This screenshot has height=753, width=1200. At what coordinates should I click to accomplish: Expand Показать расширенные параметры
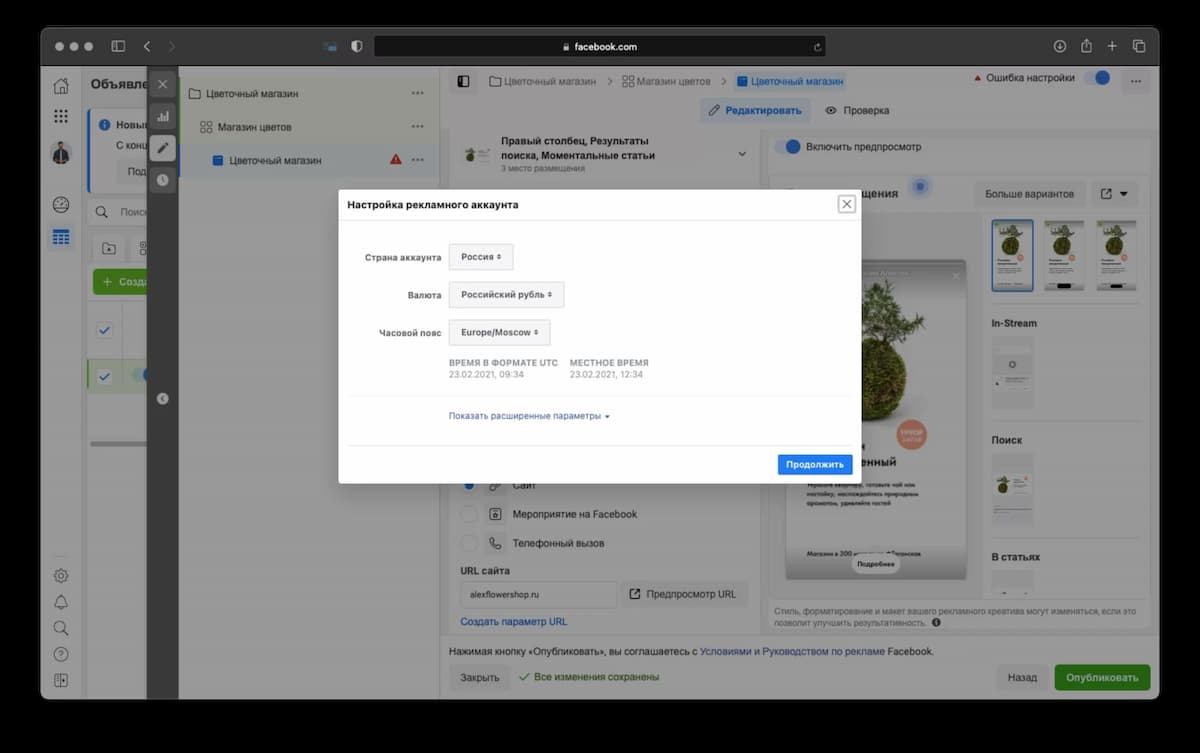(x=529, y=416)
